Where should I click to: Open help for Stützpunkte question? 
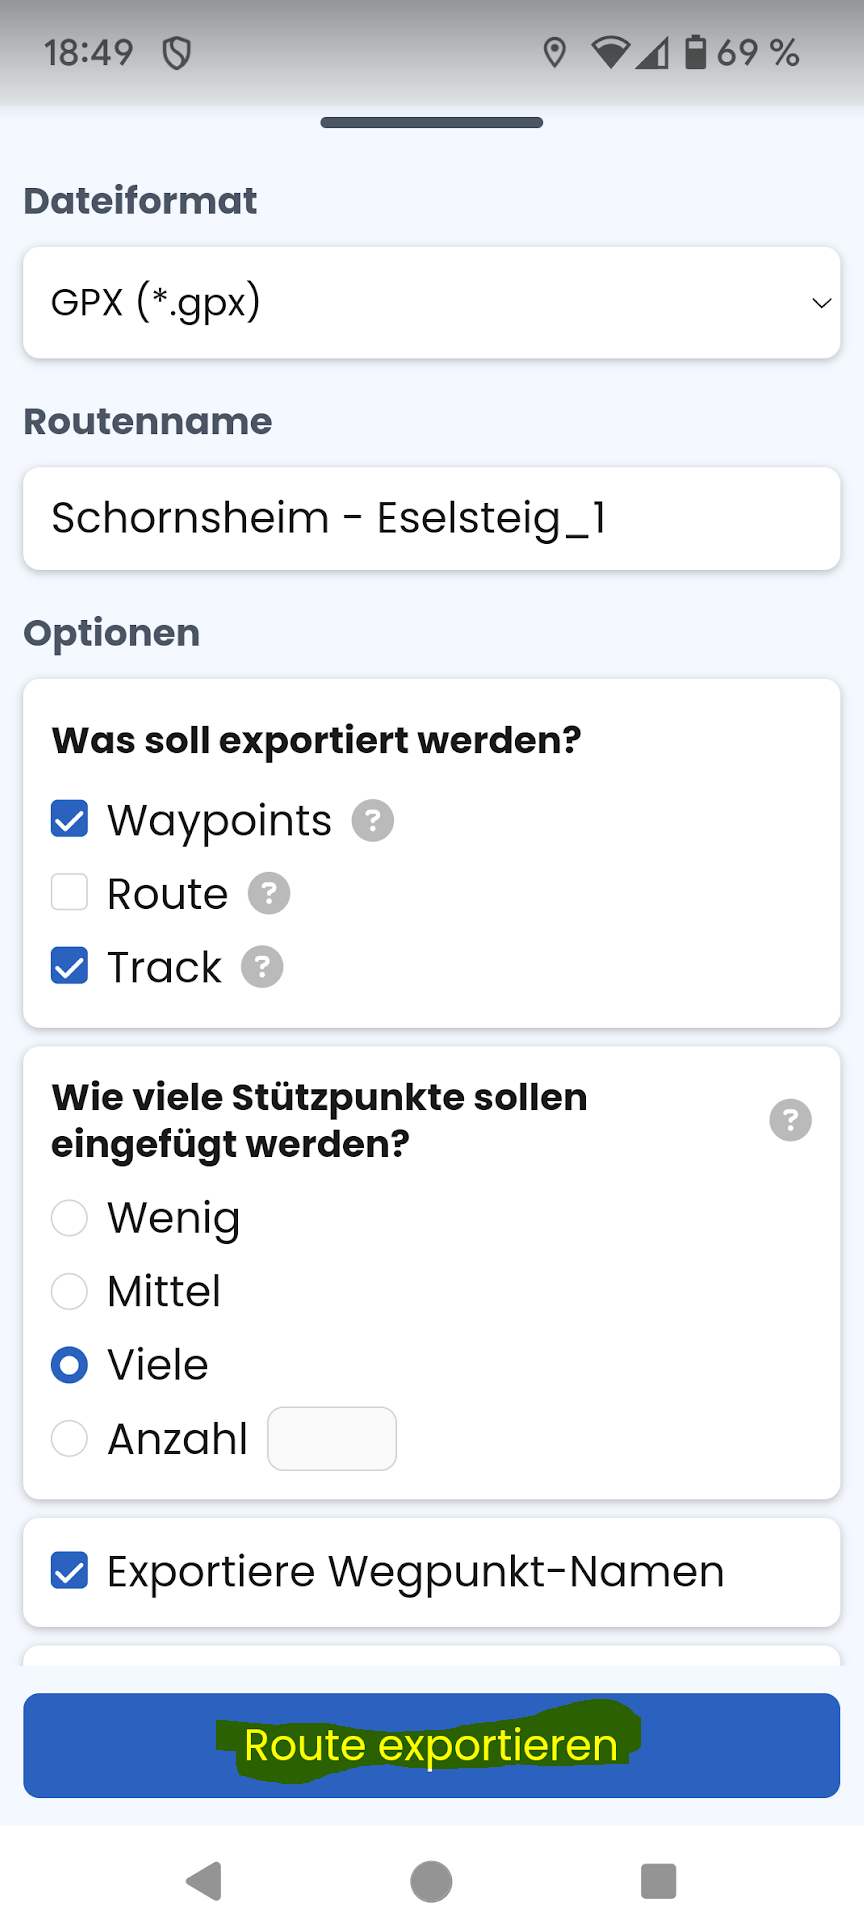point(790,1120)
